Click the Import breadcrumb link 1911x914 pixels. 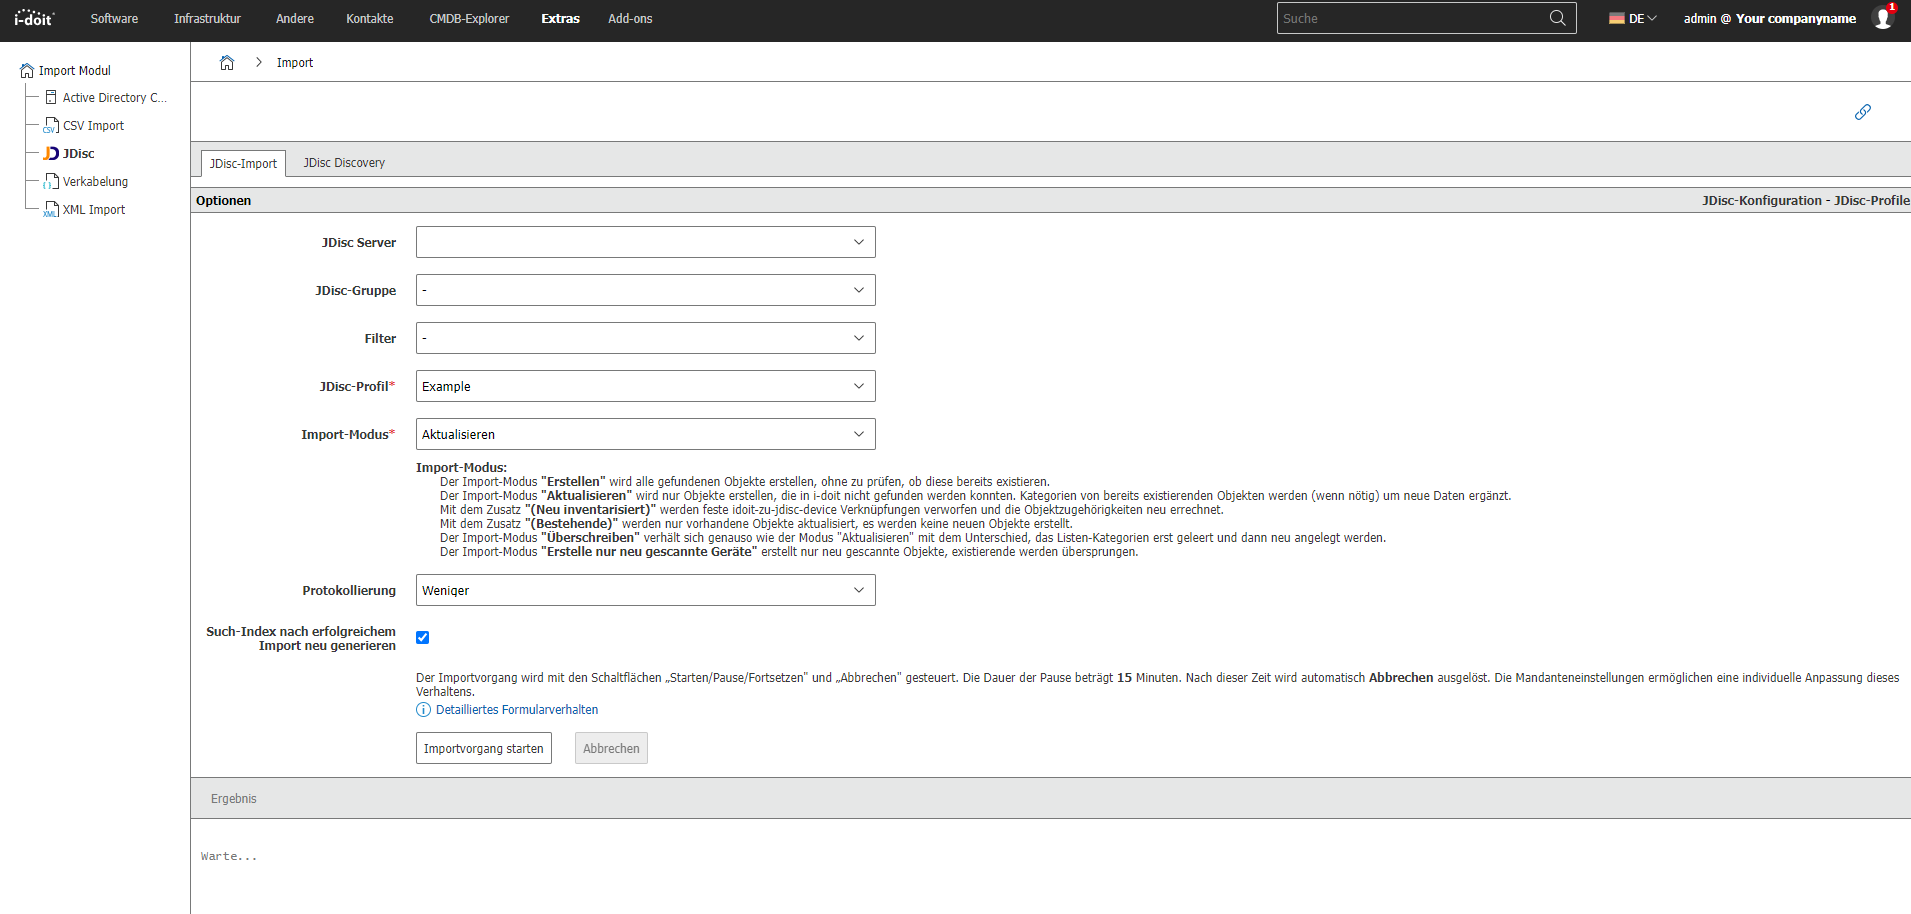[295, 63]
